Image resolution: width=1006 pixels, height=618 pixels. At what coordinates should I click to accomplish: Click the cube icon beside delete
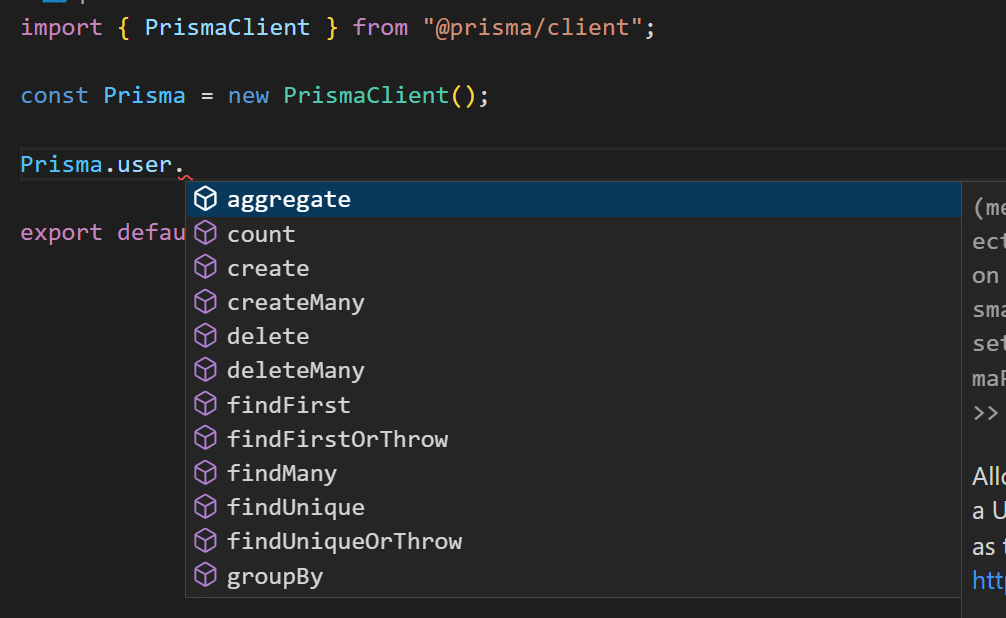205,335
